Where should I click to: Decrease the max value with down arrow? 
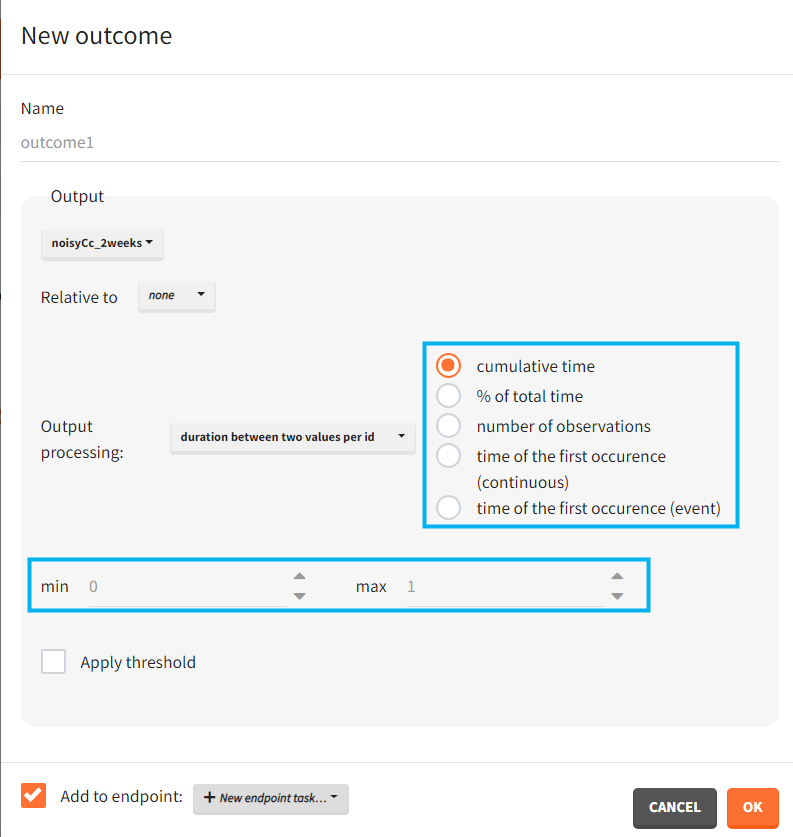click(617, 596)
